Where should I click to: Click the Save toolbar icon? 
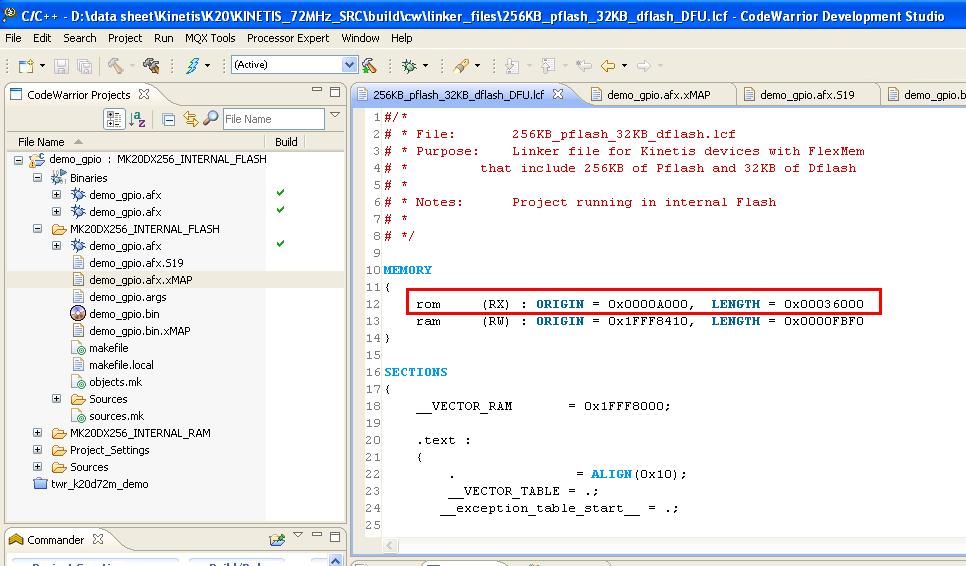click(x=61, y=65)
